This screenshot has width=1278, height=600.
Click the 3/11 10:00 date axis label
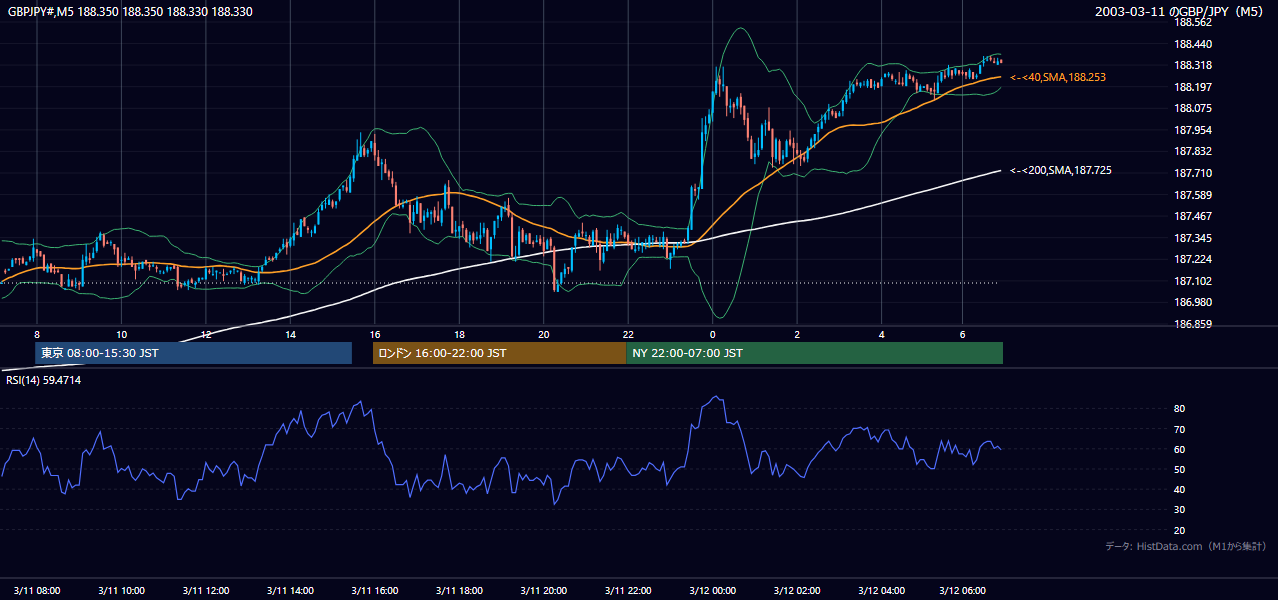121,590
